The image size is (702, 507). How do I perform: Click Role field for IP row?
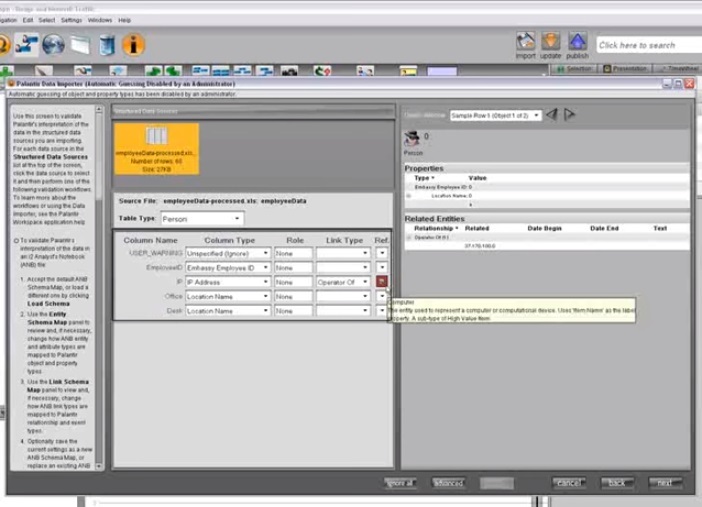click(293, 282)
